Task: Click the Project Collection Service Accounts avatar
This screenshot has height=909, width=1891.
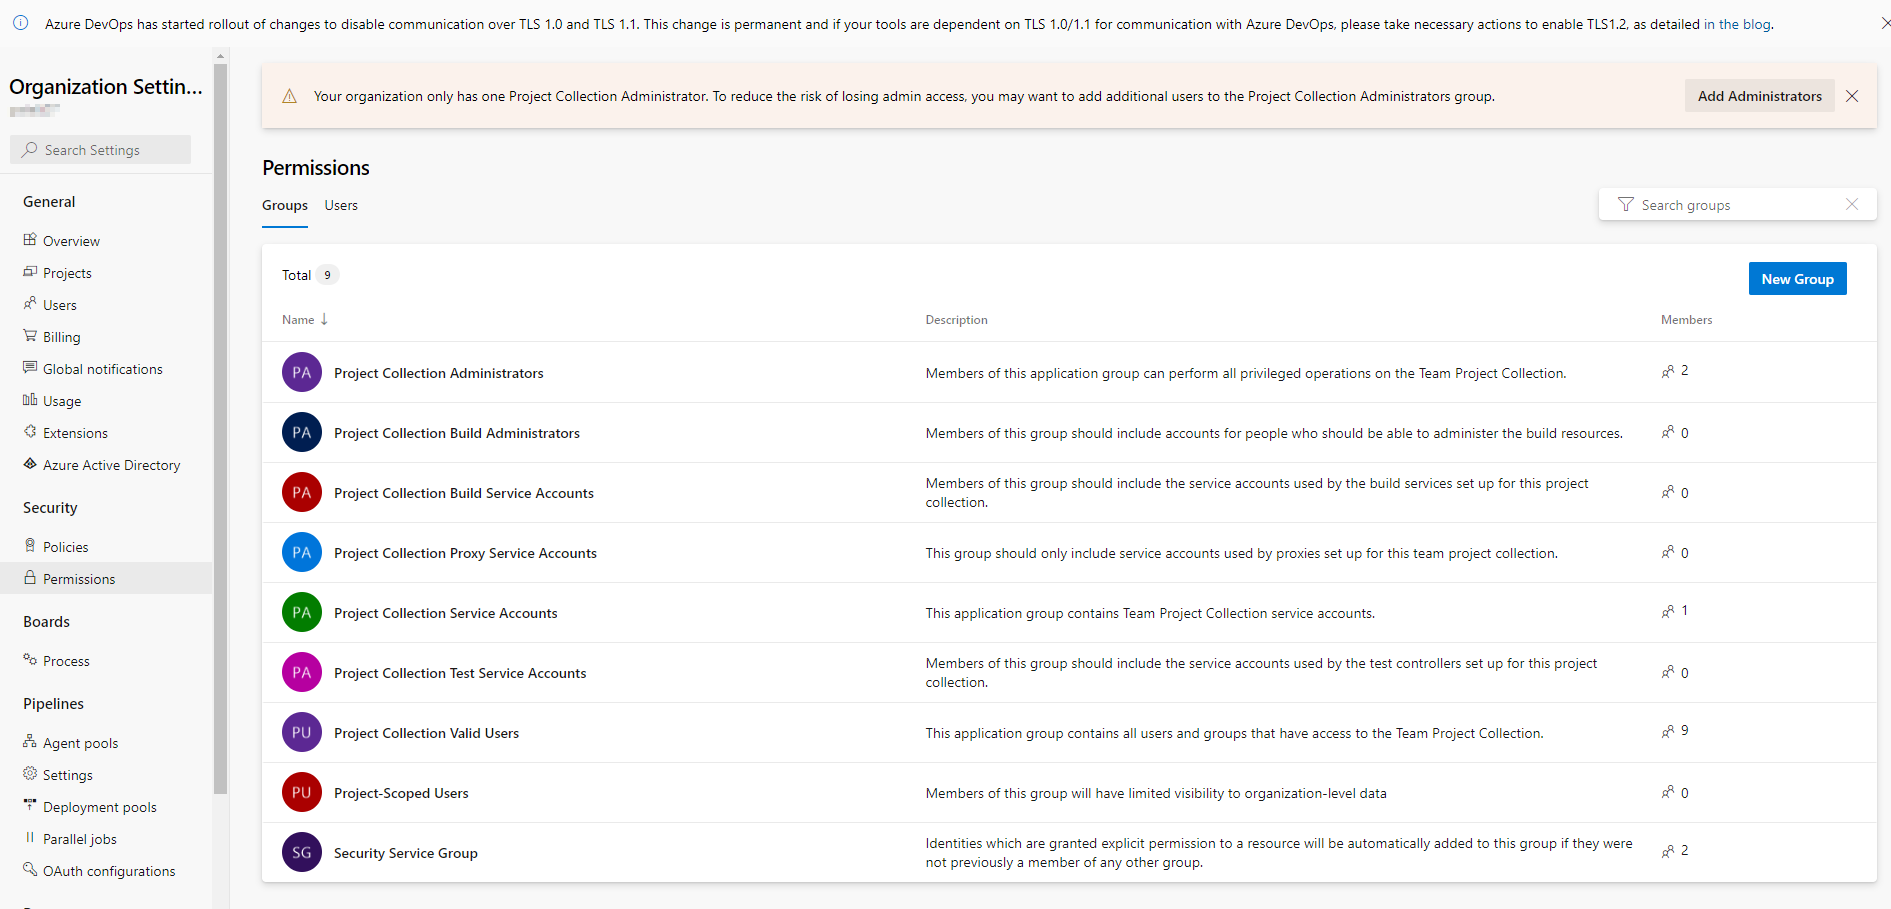Action: (x=302, y=612)
